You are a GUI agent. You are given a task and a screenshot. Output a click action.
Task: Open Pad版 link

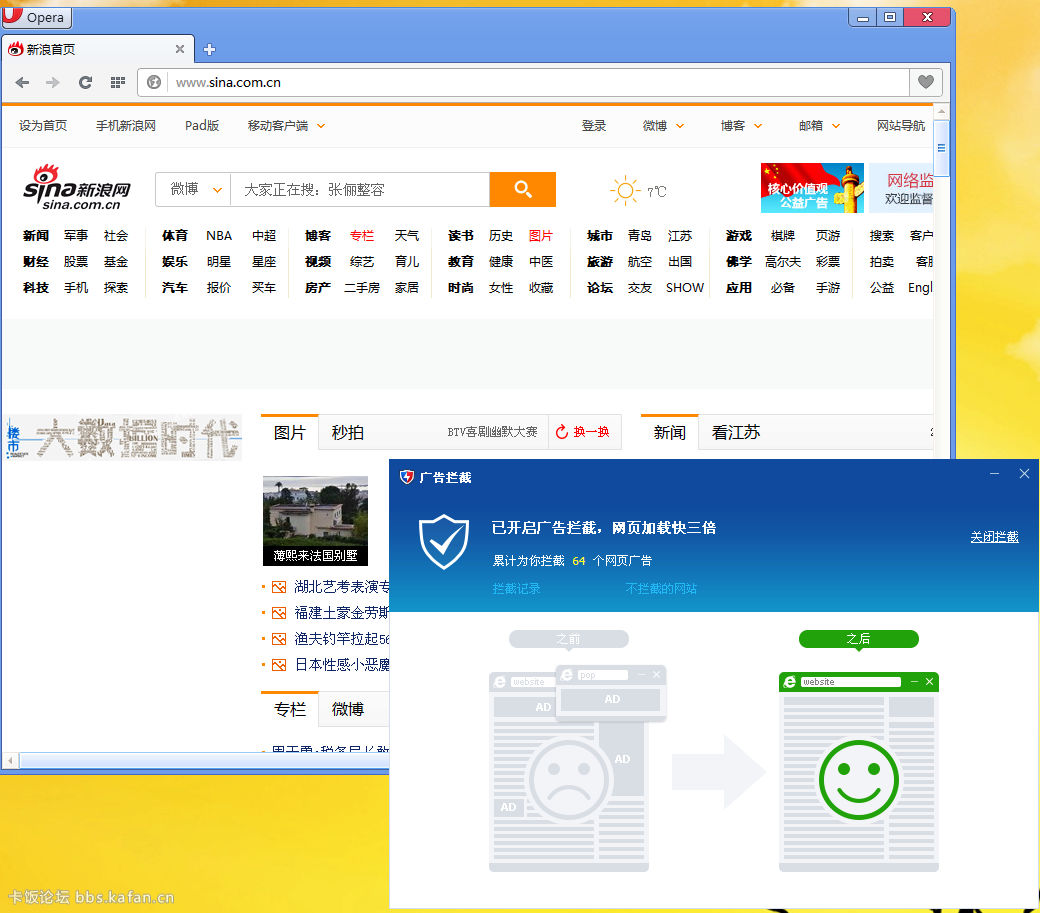point(202,126)
